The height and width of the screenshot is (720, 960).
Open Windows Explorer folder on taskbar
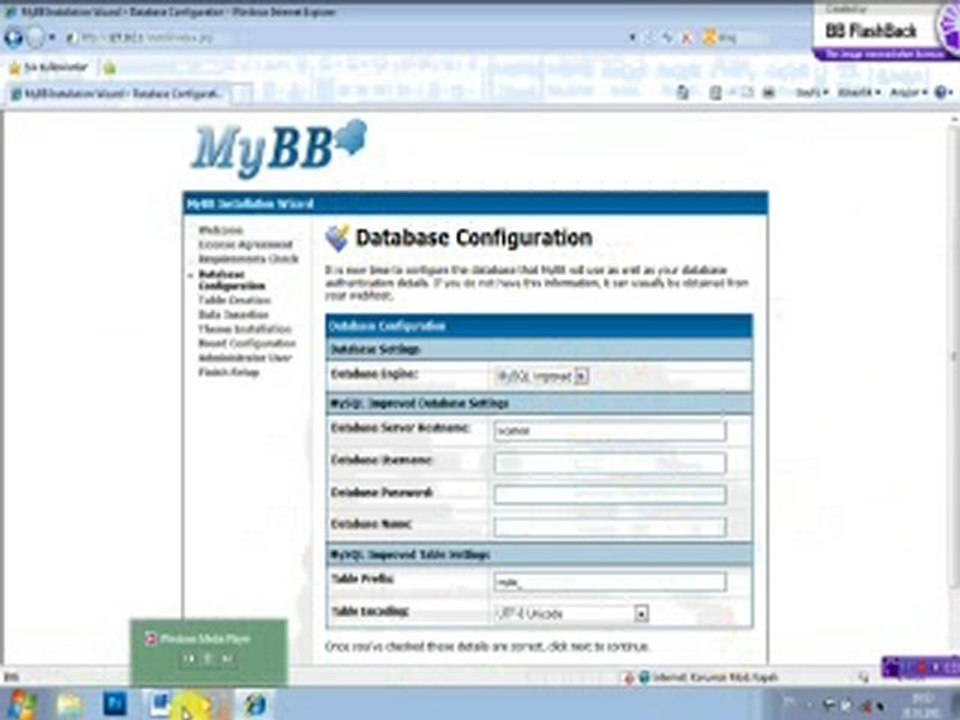69,705
